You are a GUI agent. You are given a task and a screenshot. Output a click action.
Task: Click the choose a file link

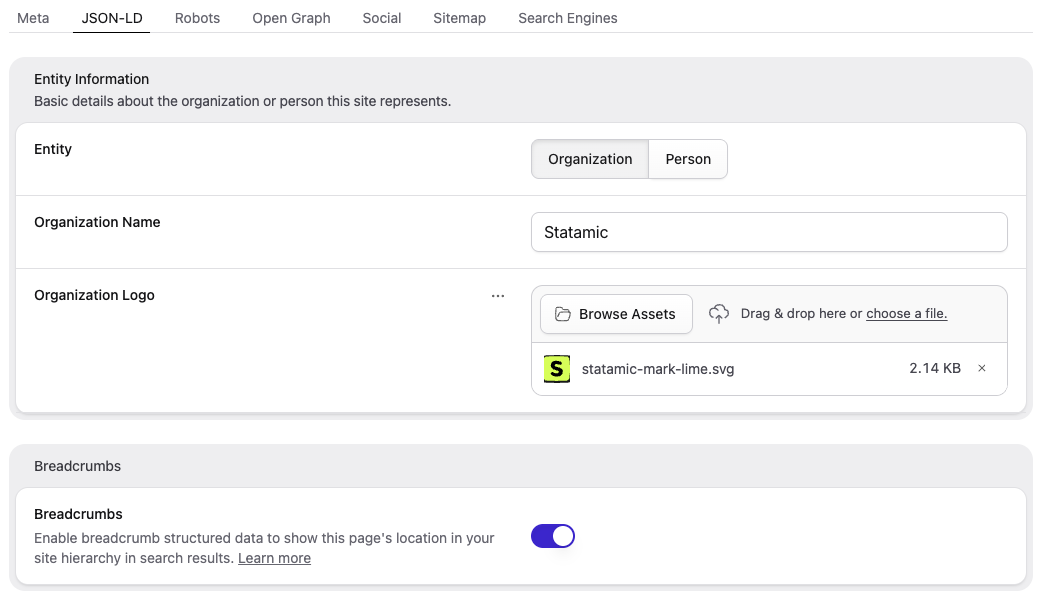coord(906,313)
